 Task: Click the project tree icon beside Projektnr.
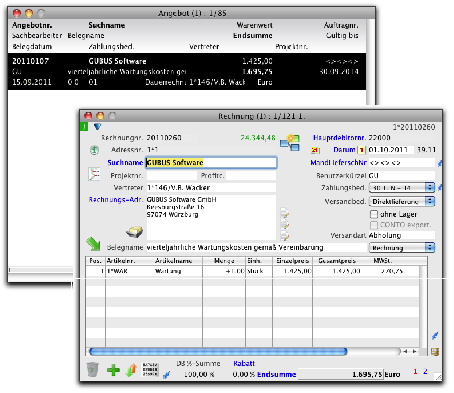pos(94,174)
